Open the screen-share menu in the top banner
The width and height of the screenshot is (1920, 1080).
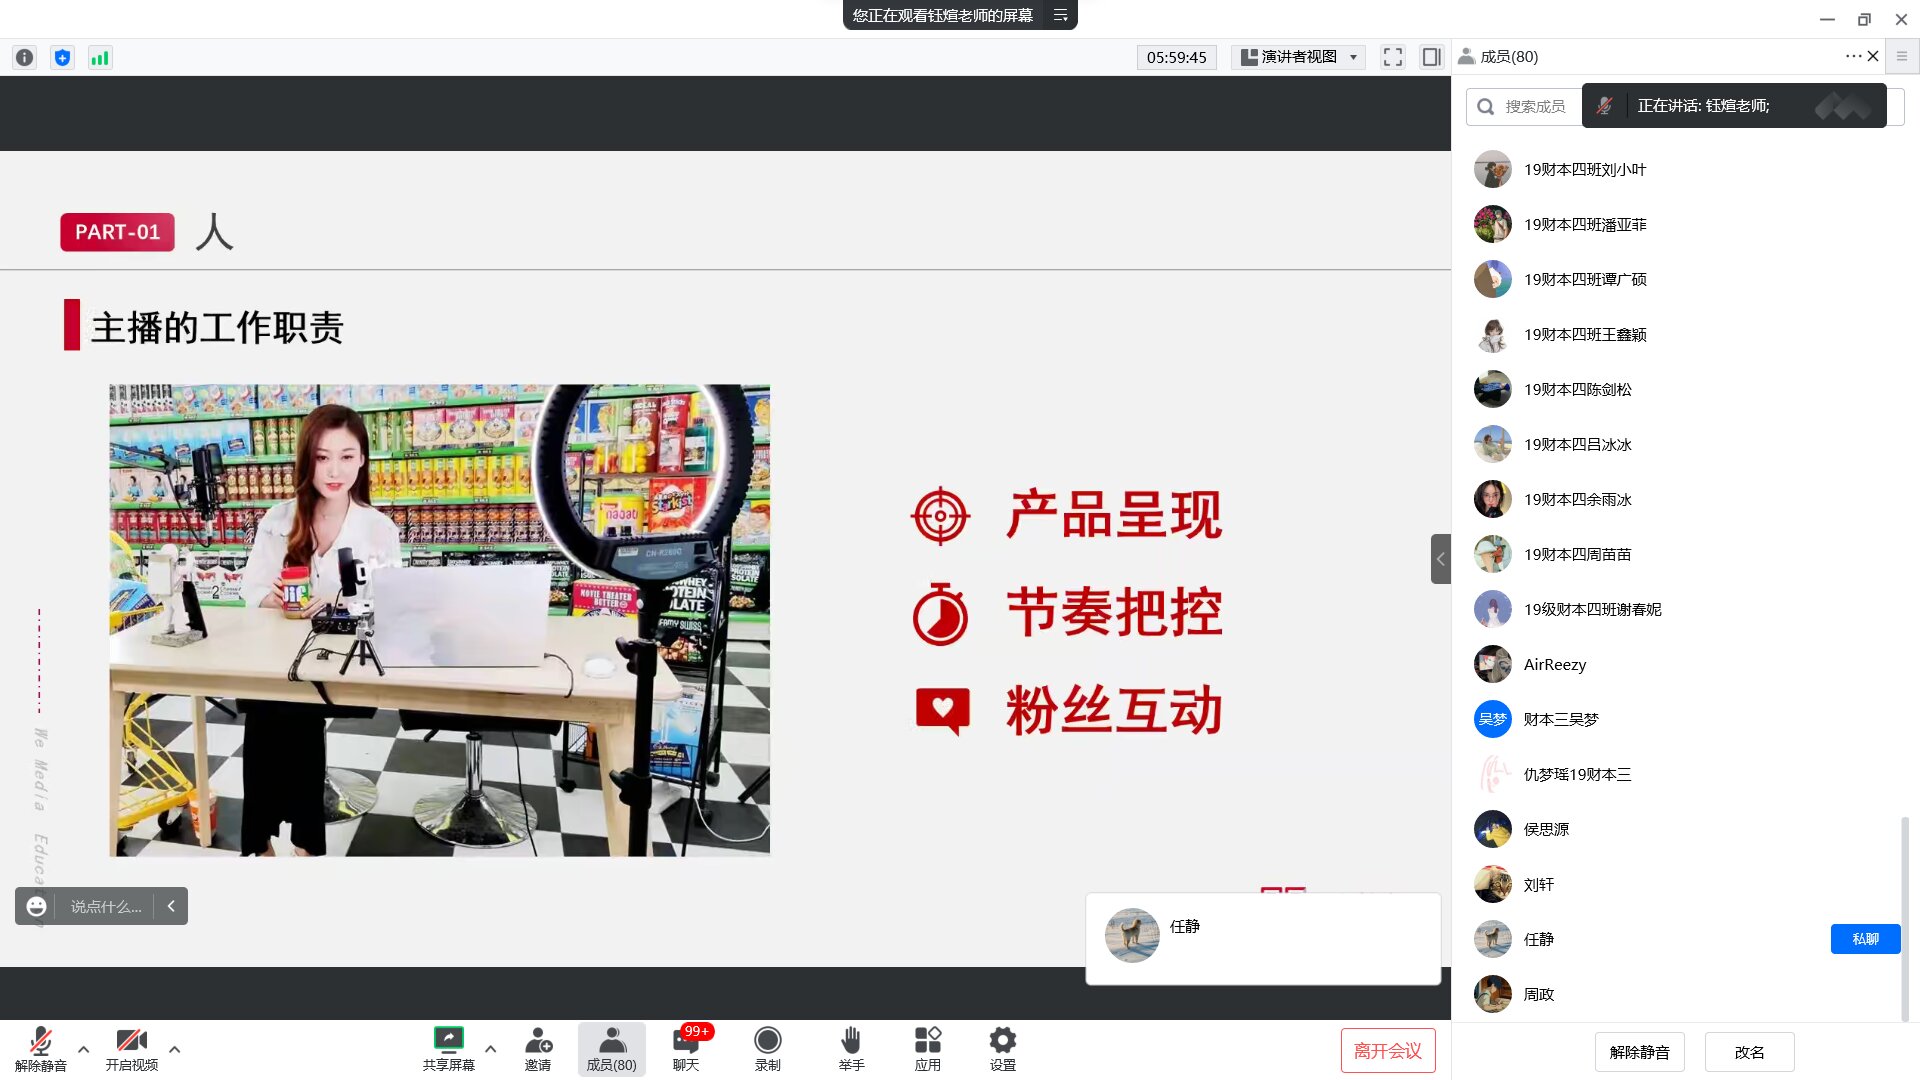[1060, 15]
